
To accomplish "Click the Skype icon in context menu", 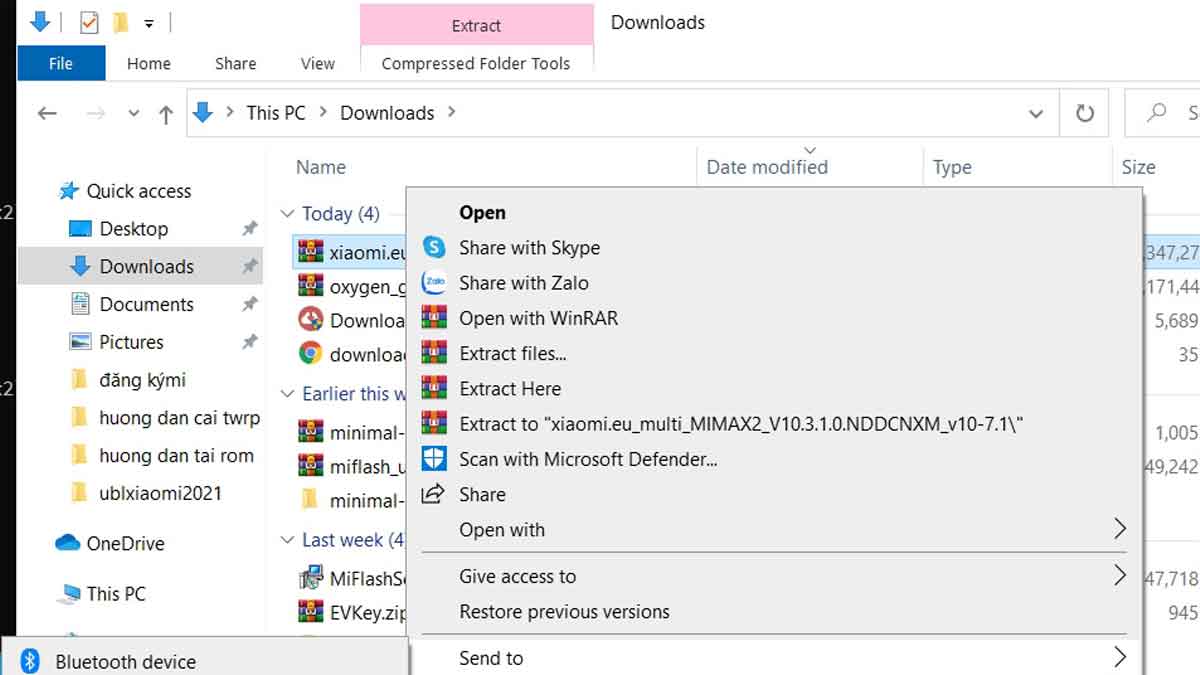I will tap(434, 248).
